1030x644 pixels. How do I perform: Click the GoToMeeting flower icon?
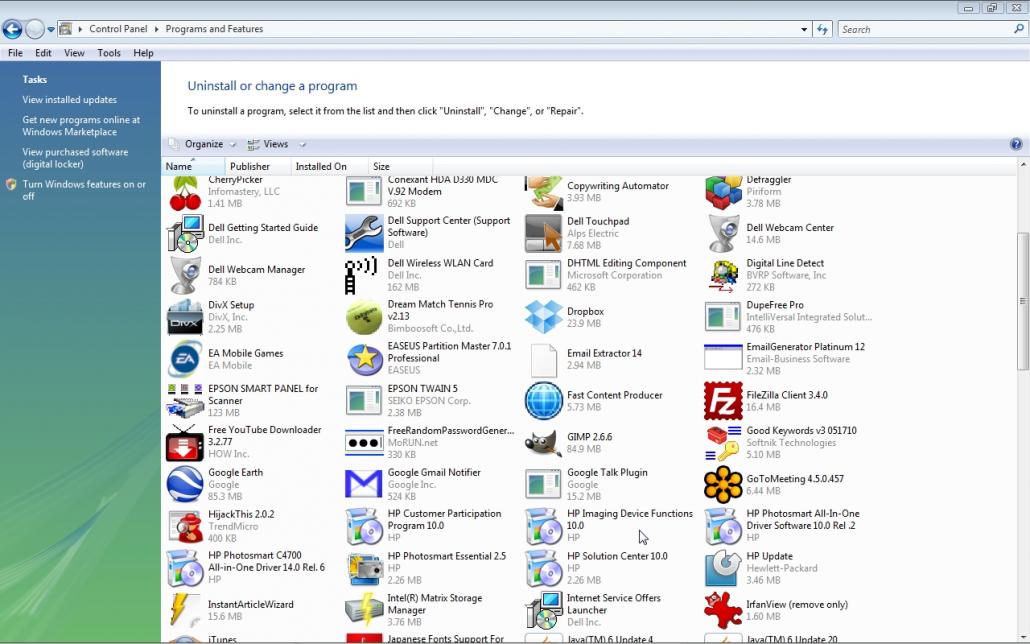(x=723, y=484)
